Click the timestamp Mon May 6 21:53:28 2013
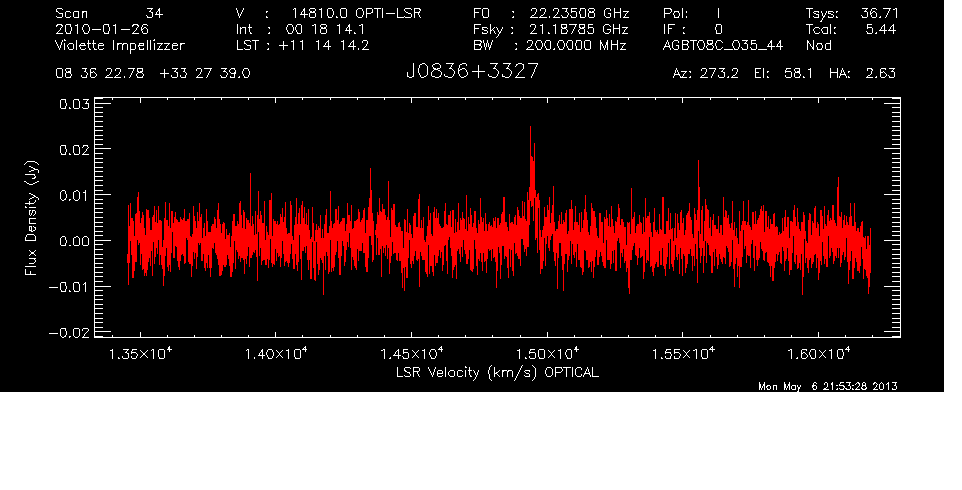962x490 pixels. [828, 386]
